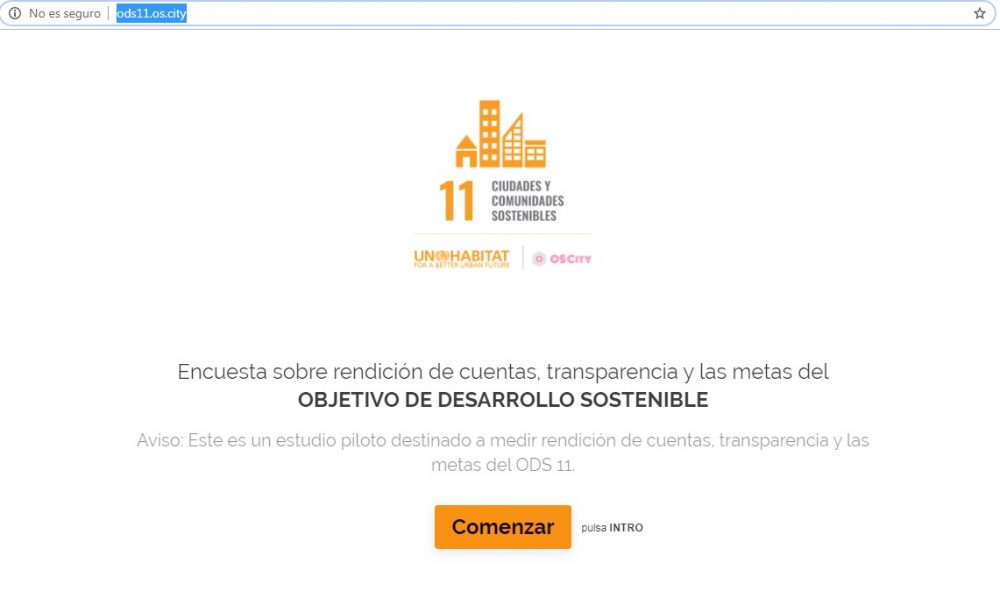Click the 'No es seguro' security label

[64, 14]
